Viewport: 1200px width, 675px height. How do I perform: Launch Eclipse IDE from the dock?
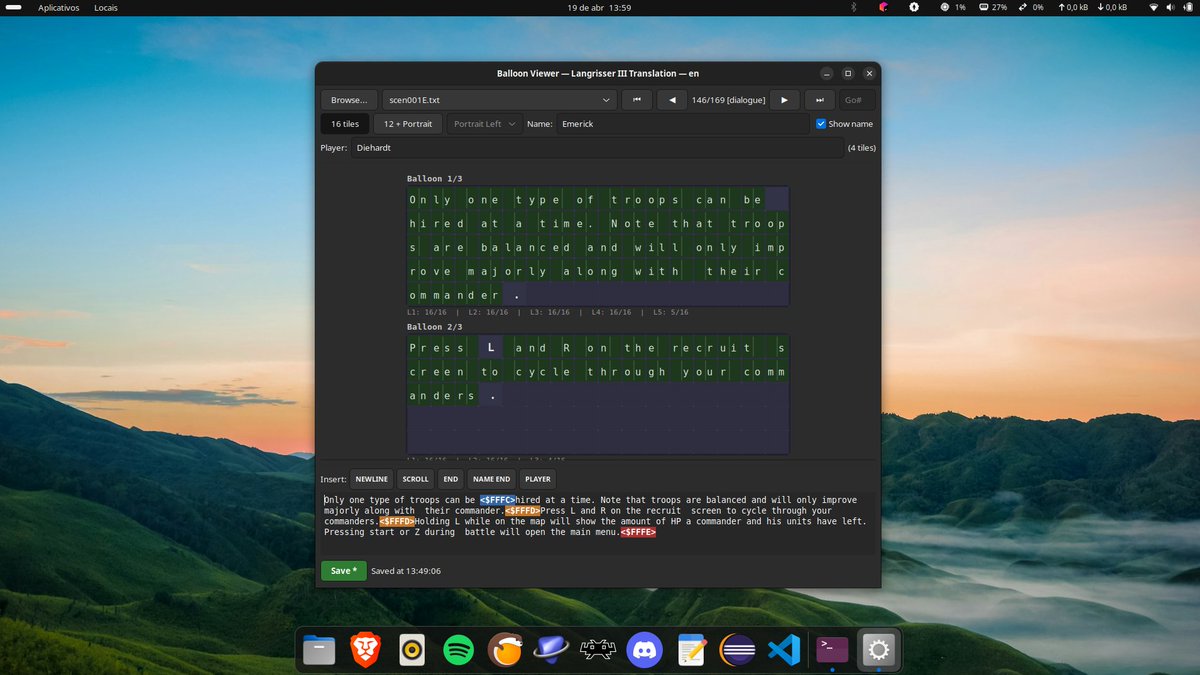[738, 651]
